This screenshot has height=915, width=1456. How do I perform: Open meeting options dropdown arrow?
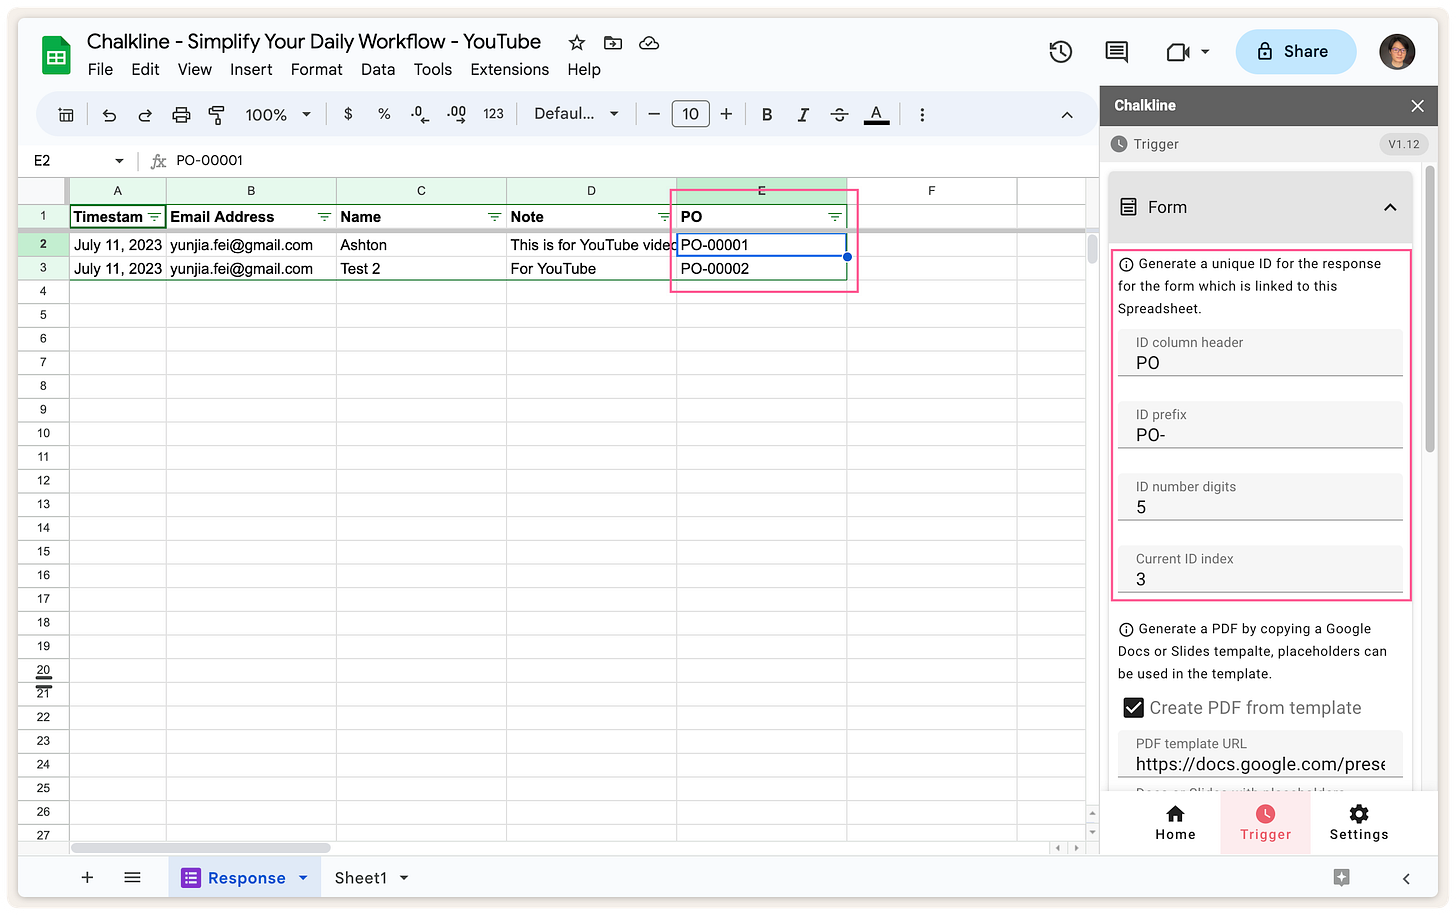pyautogui.click(x=1205, y=52)
